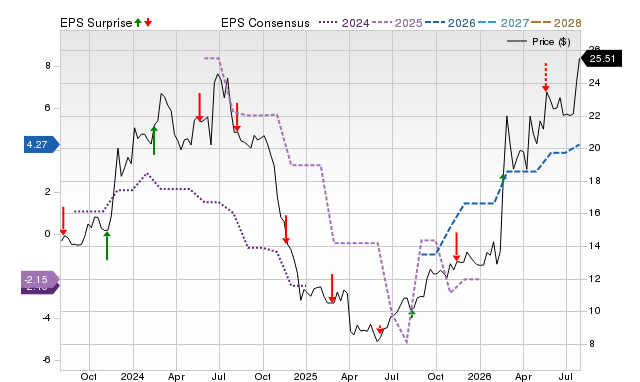Click the -6 label on the EPS axis
This screenshot has height=382, width=640.
pos(46,360)
